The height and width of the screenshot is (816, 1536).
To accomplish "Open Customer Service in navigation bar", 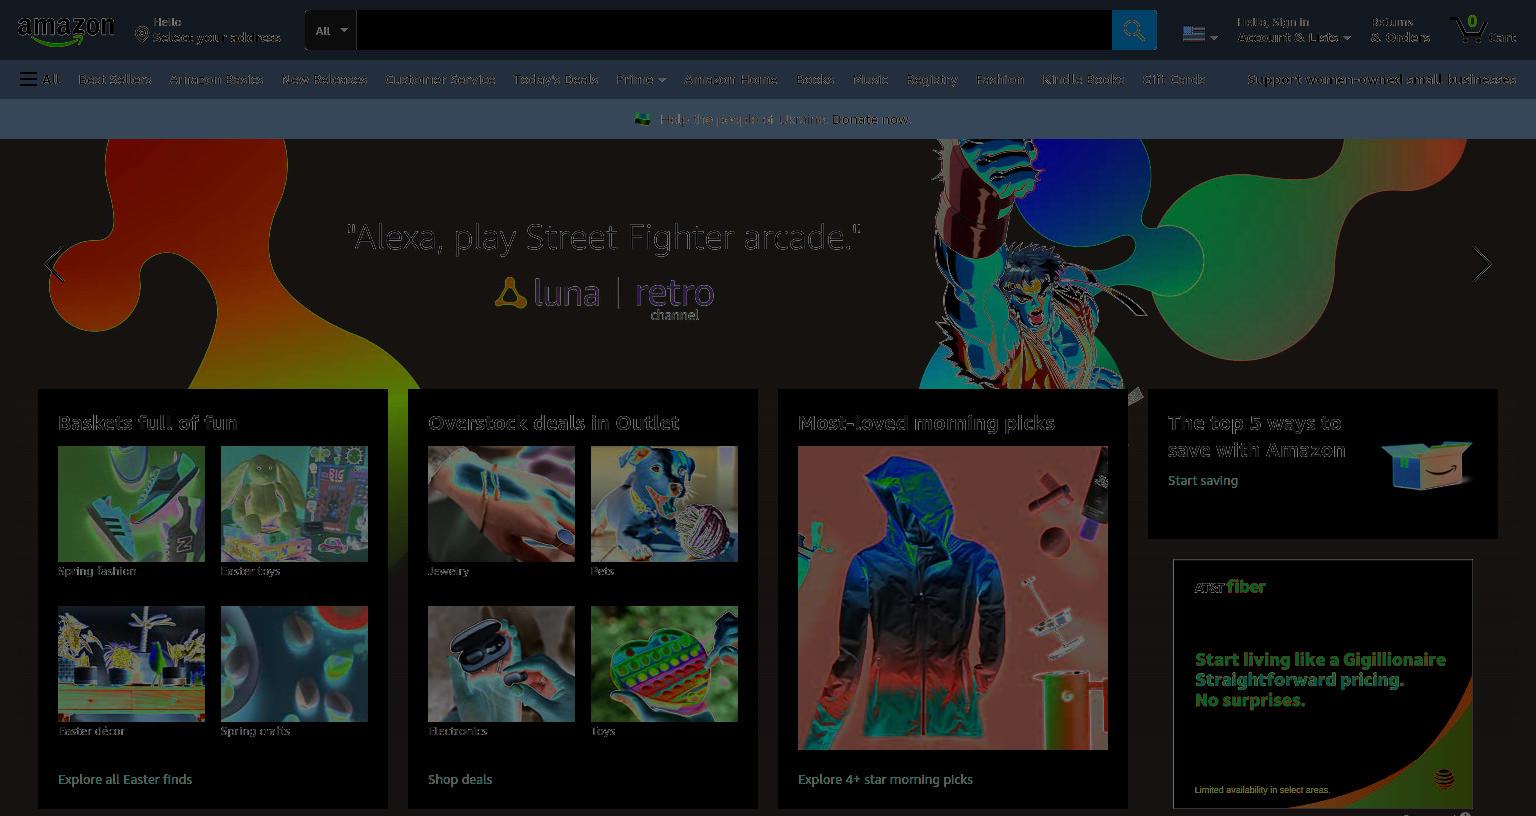I will point(441,79).
